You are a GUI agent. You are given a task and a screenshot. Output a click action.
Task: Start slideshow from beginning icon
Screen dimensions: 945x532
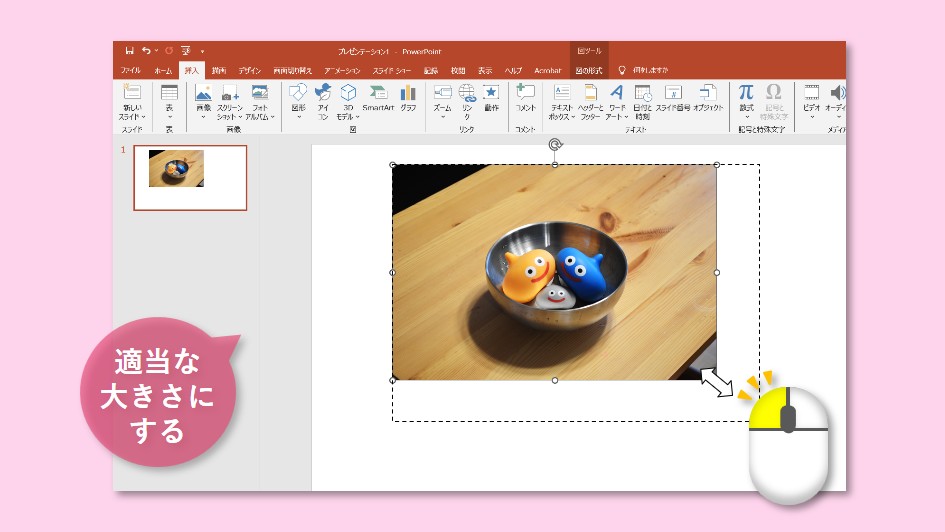(186, 51)
